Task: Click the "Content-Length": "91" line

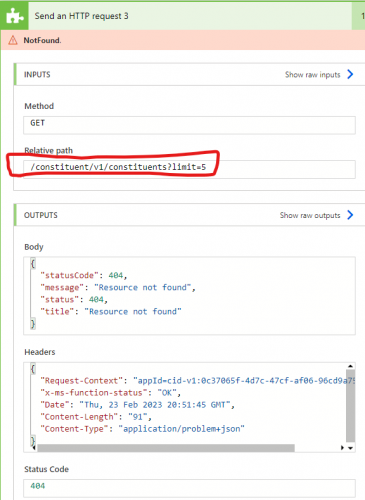Action: [x=96, y=417]
